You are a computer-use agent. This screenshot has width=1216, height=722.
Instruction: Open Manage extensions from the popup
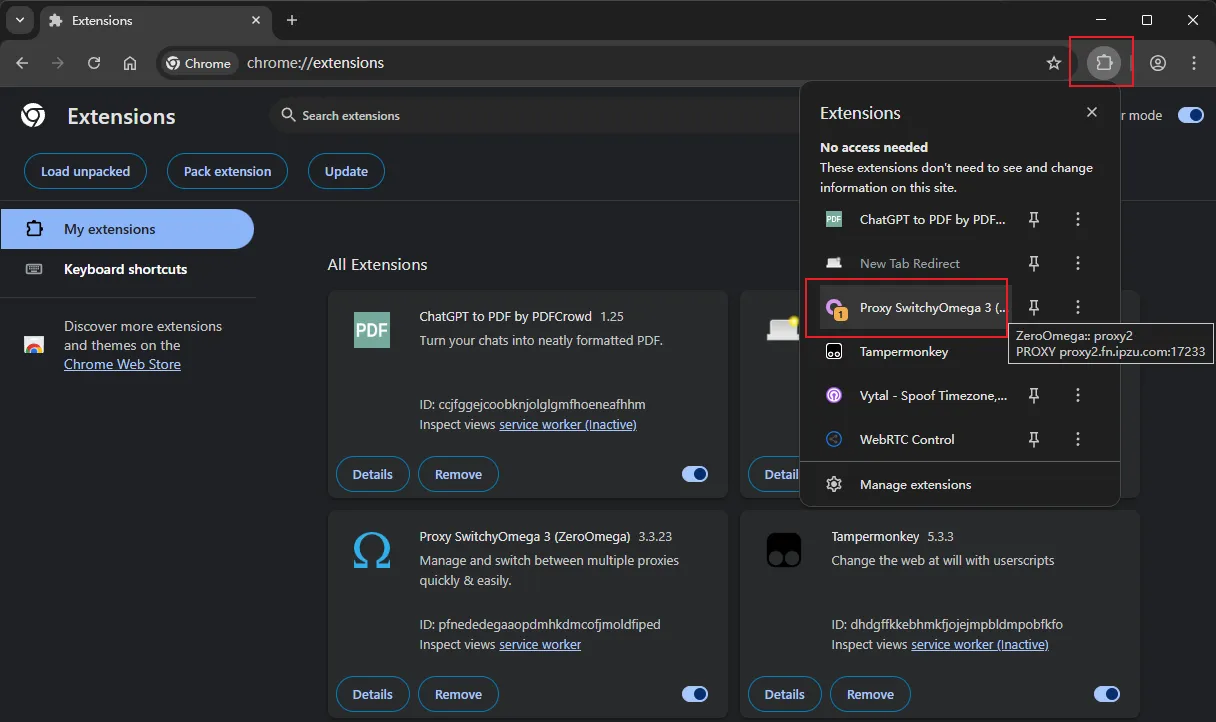960,484
